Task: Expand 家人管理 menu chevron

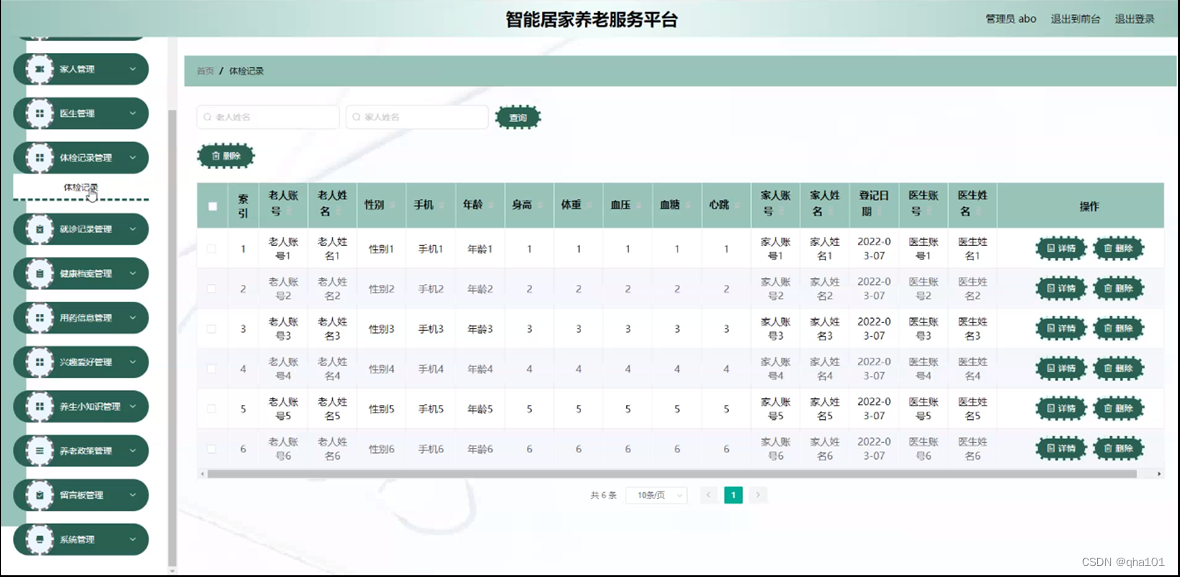Action: click(x=132, y=69)
